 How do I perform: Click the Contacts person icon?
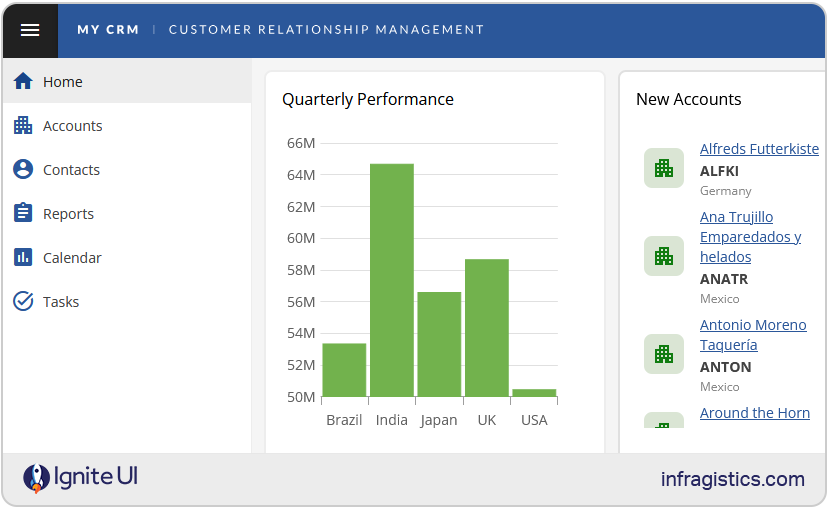click(x=23, y=170)
